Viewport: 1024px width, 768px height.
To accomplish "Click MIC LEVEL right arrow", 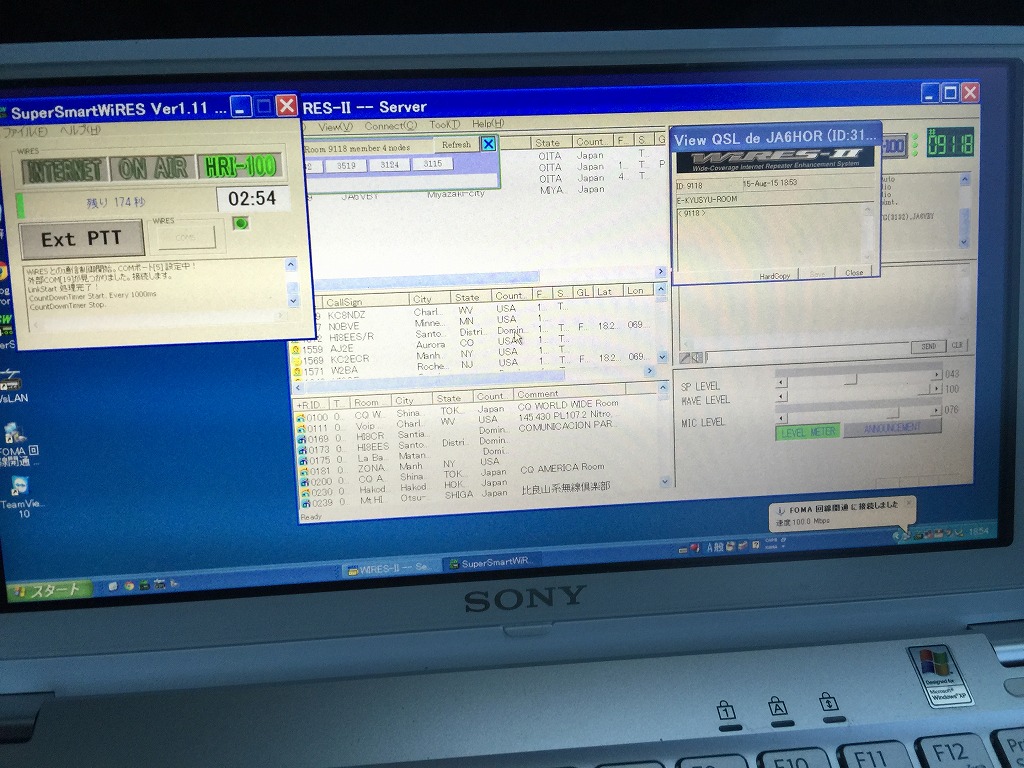I will (937, 410).
